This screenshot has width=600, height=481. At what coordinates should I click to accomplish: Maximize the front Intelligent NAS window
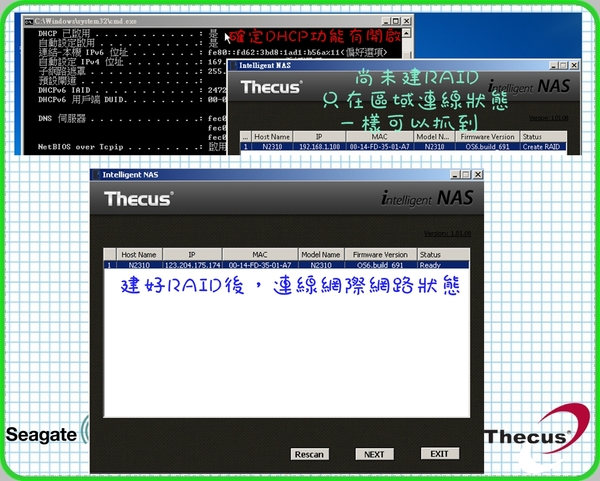click(466, 174)
